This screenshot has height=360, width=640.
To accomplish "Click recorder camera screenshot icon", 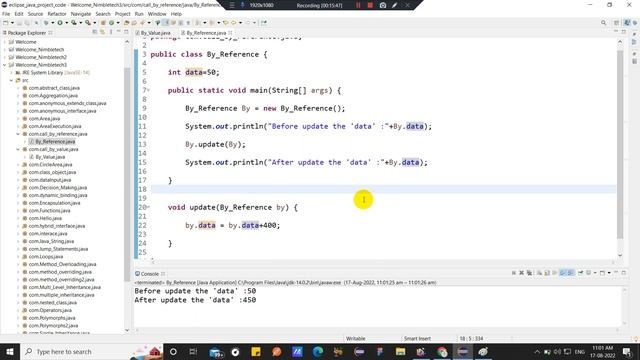I will tap(383, 5).
